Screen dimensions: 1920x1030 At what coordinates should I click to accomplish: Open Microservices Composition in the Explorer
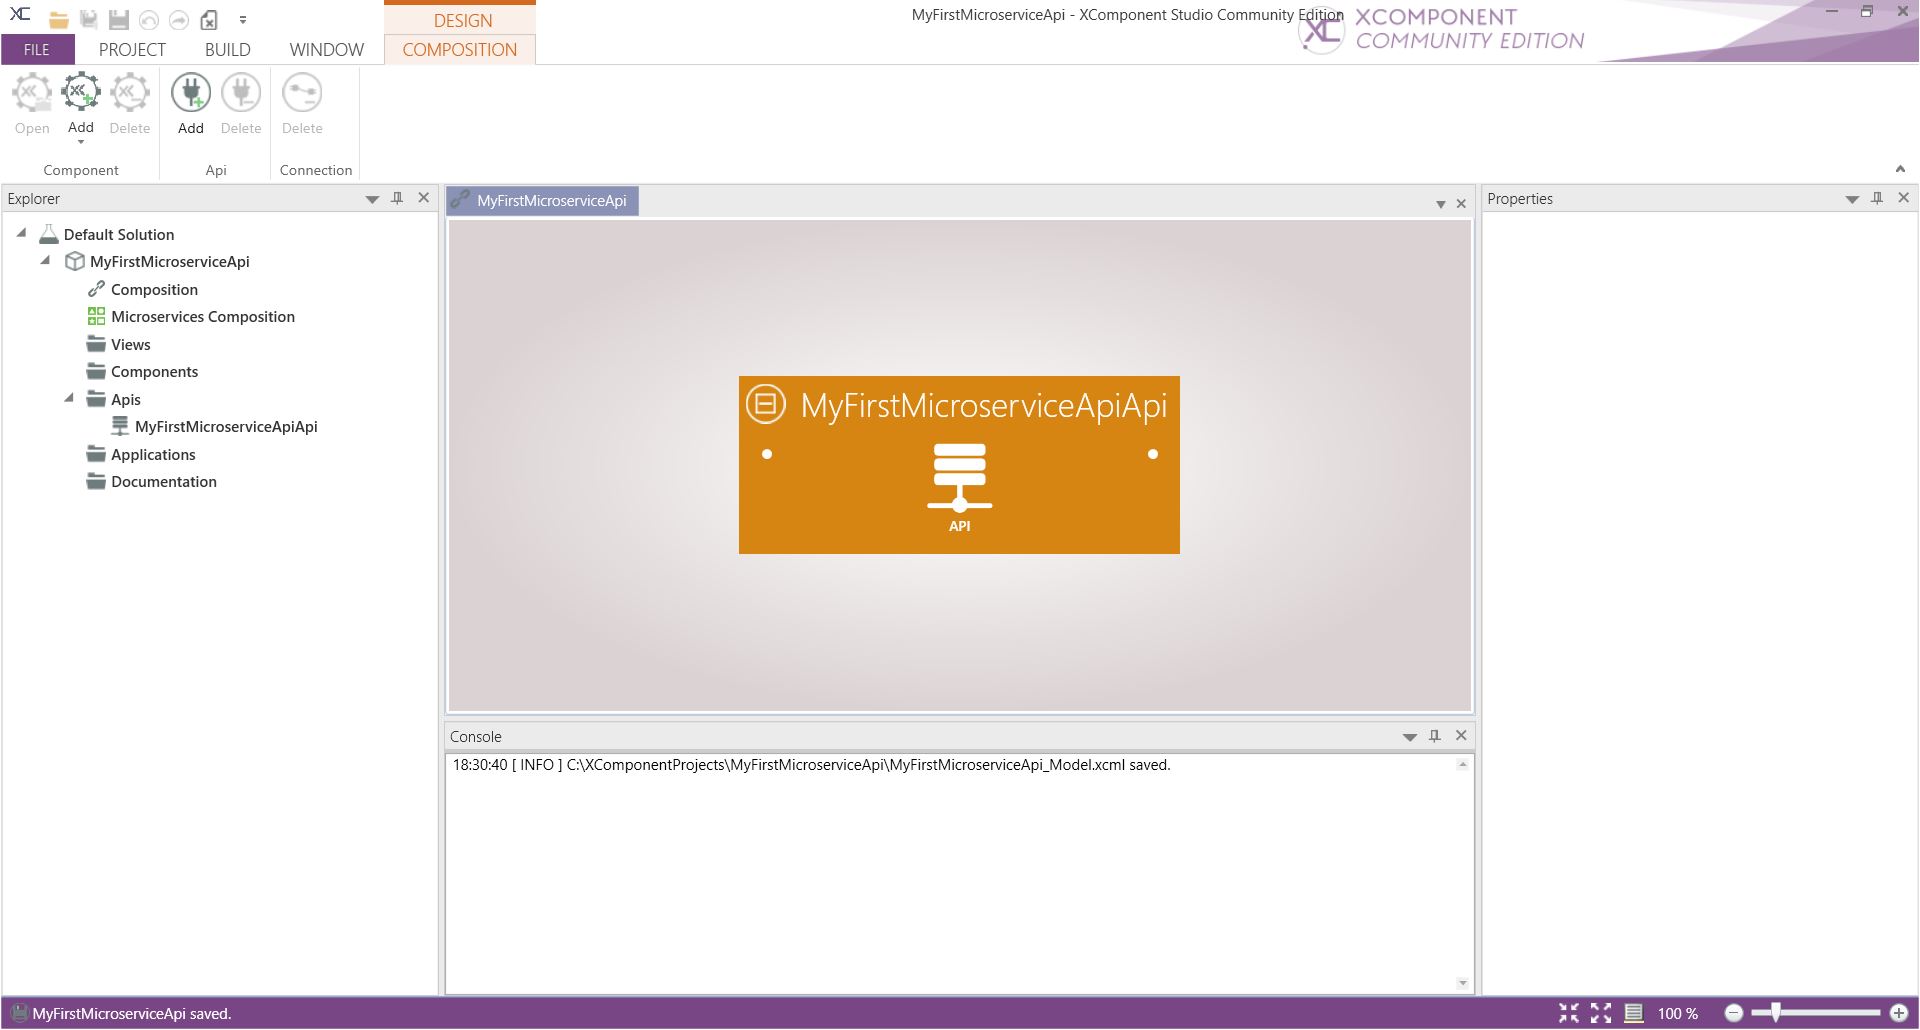203,316
